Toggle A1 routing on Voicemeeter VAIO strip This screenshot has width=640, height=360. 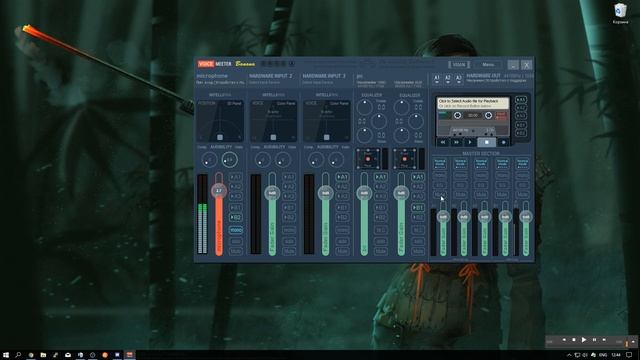click(x=380, y=177)
